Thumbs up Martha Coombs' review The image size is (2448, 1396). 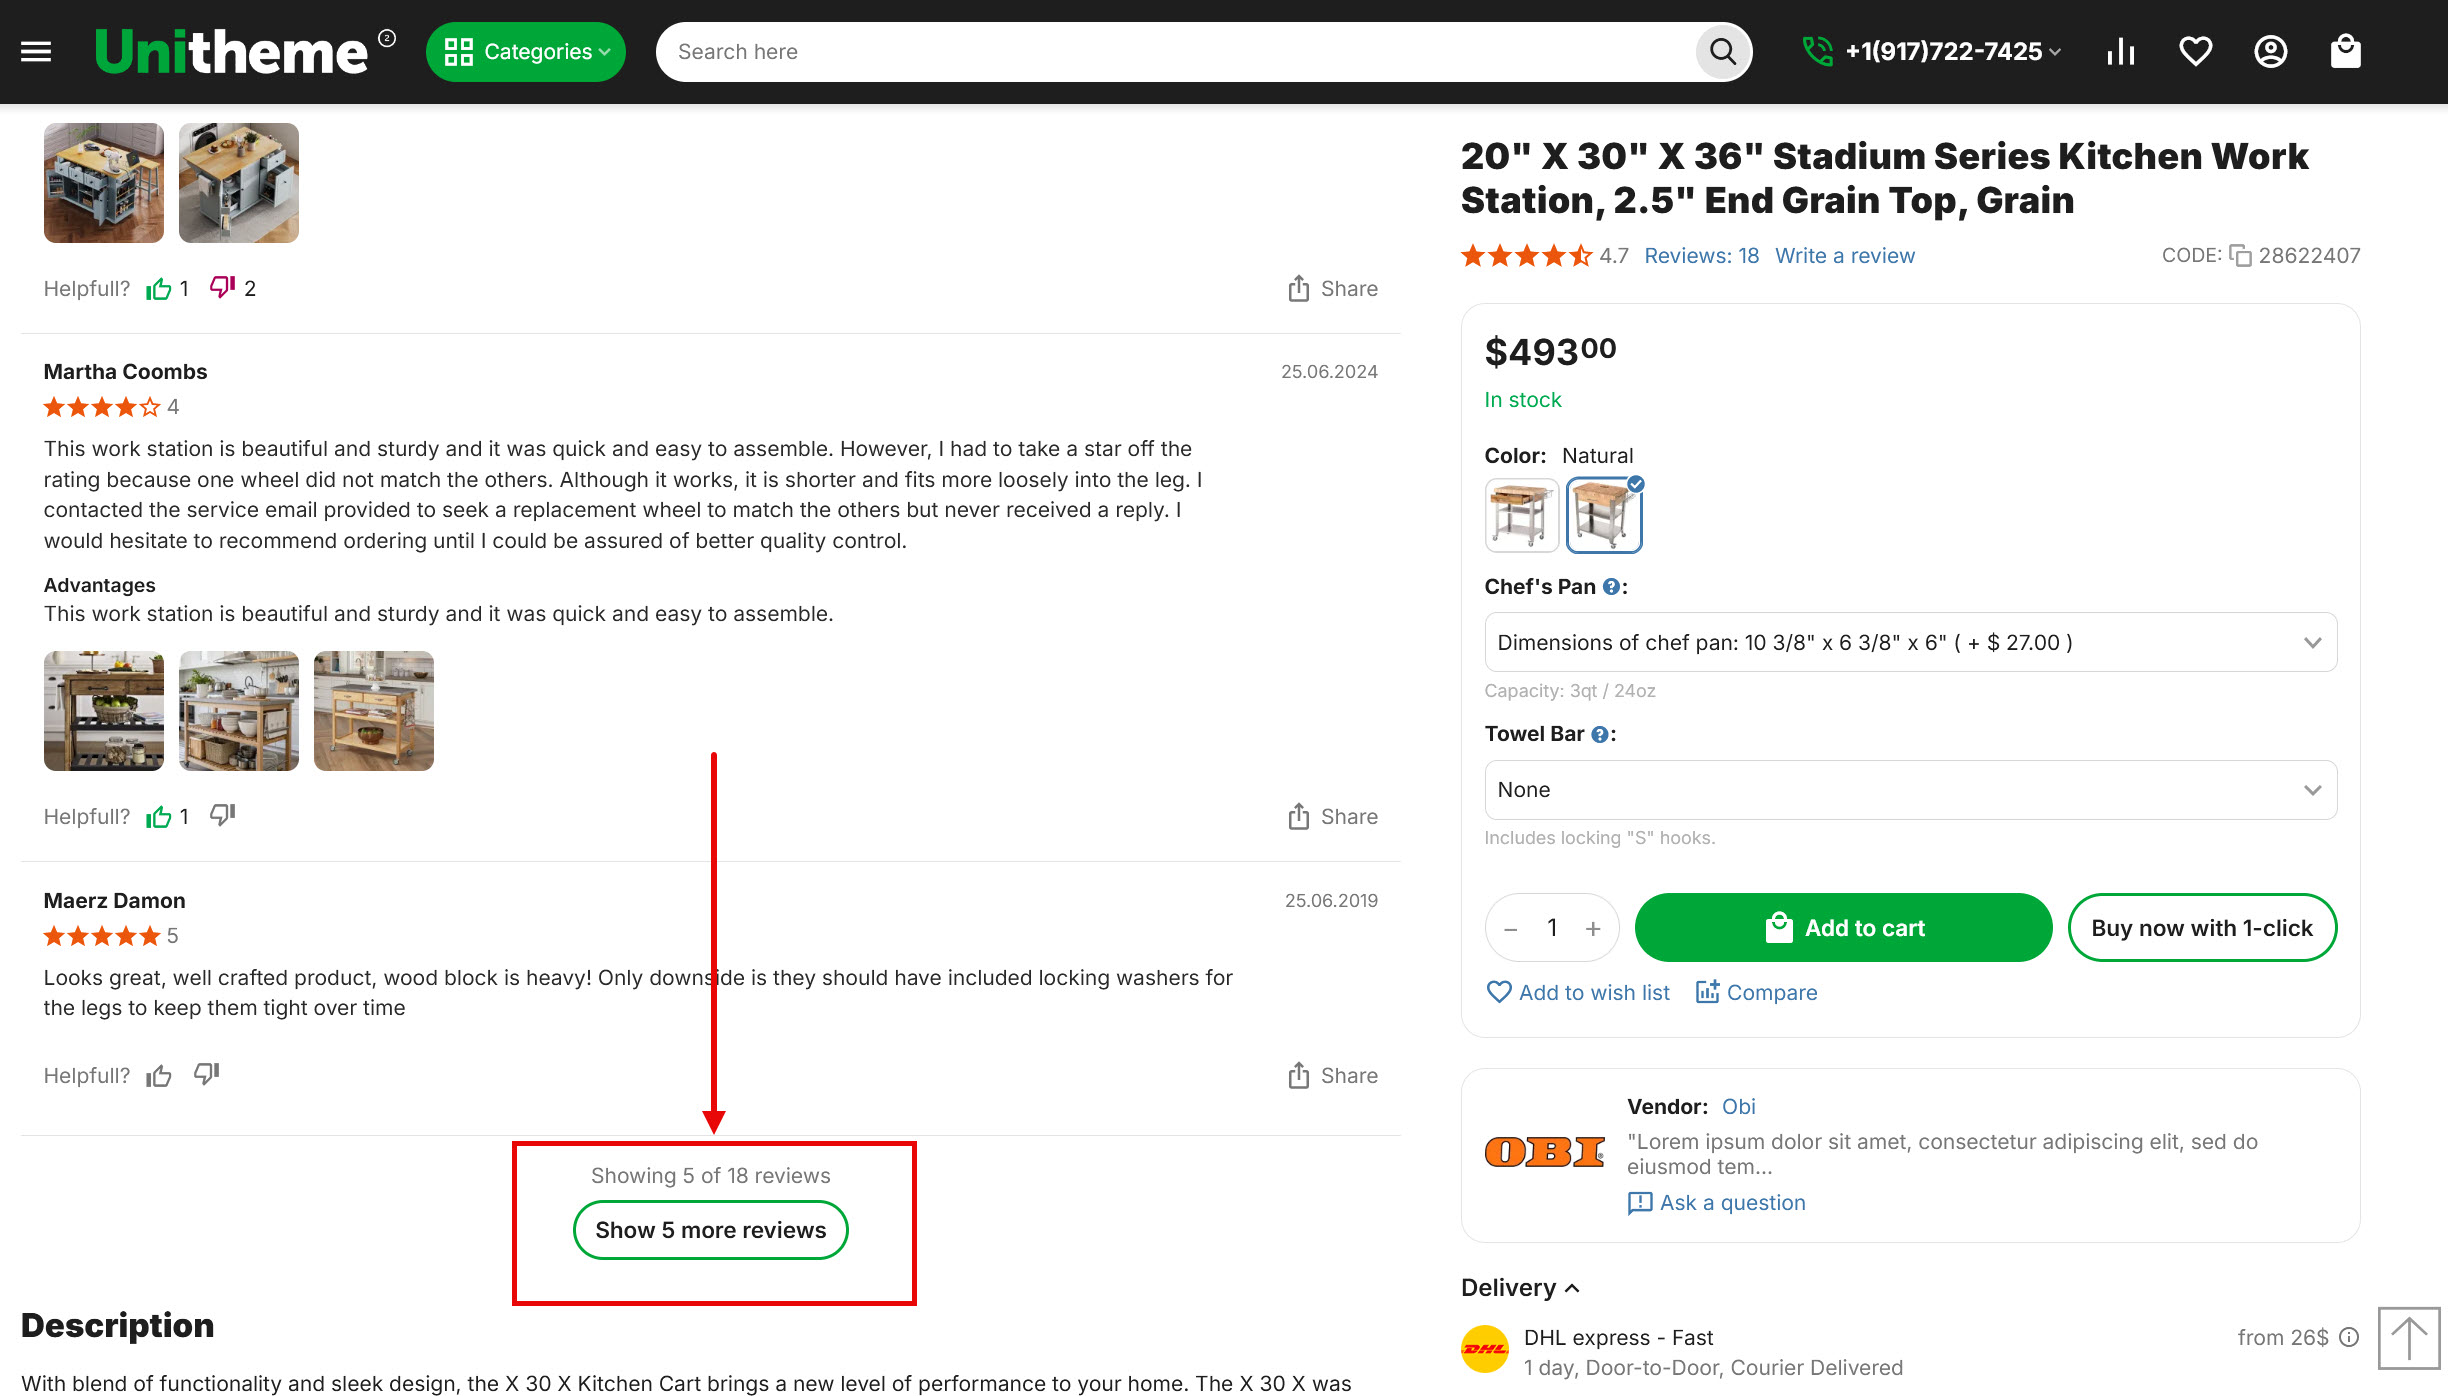click(159, 817)
